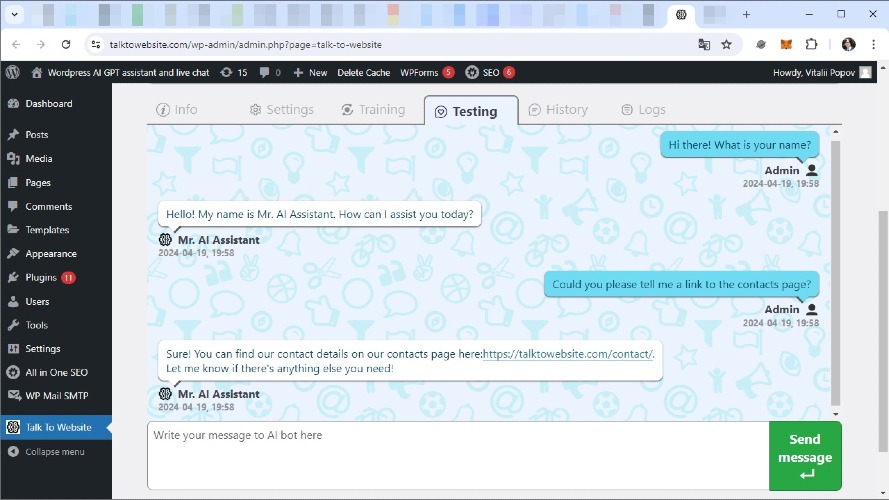Select Talk To Website sidebar item
The image size is (889, 500).
click(56, 427)
